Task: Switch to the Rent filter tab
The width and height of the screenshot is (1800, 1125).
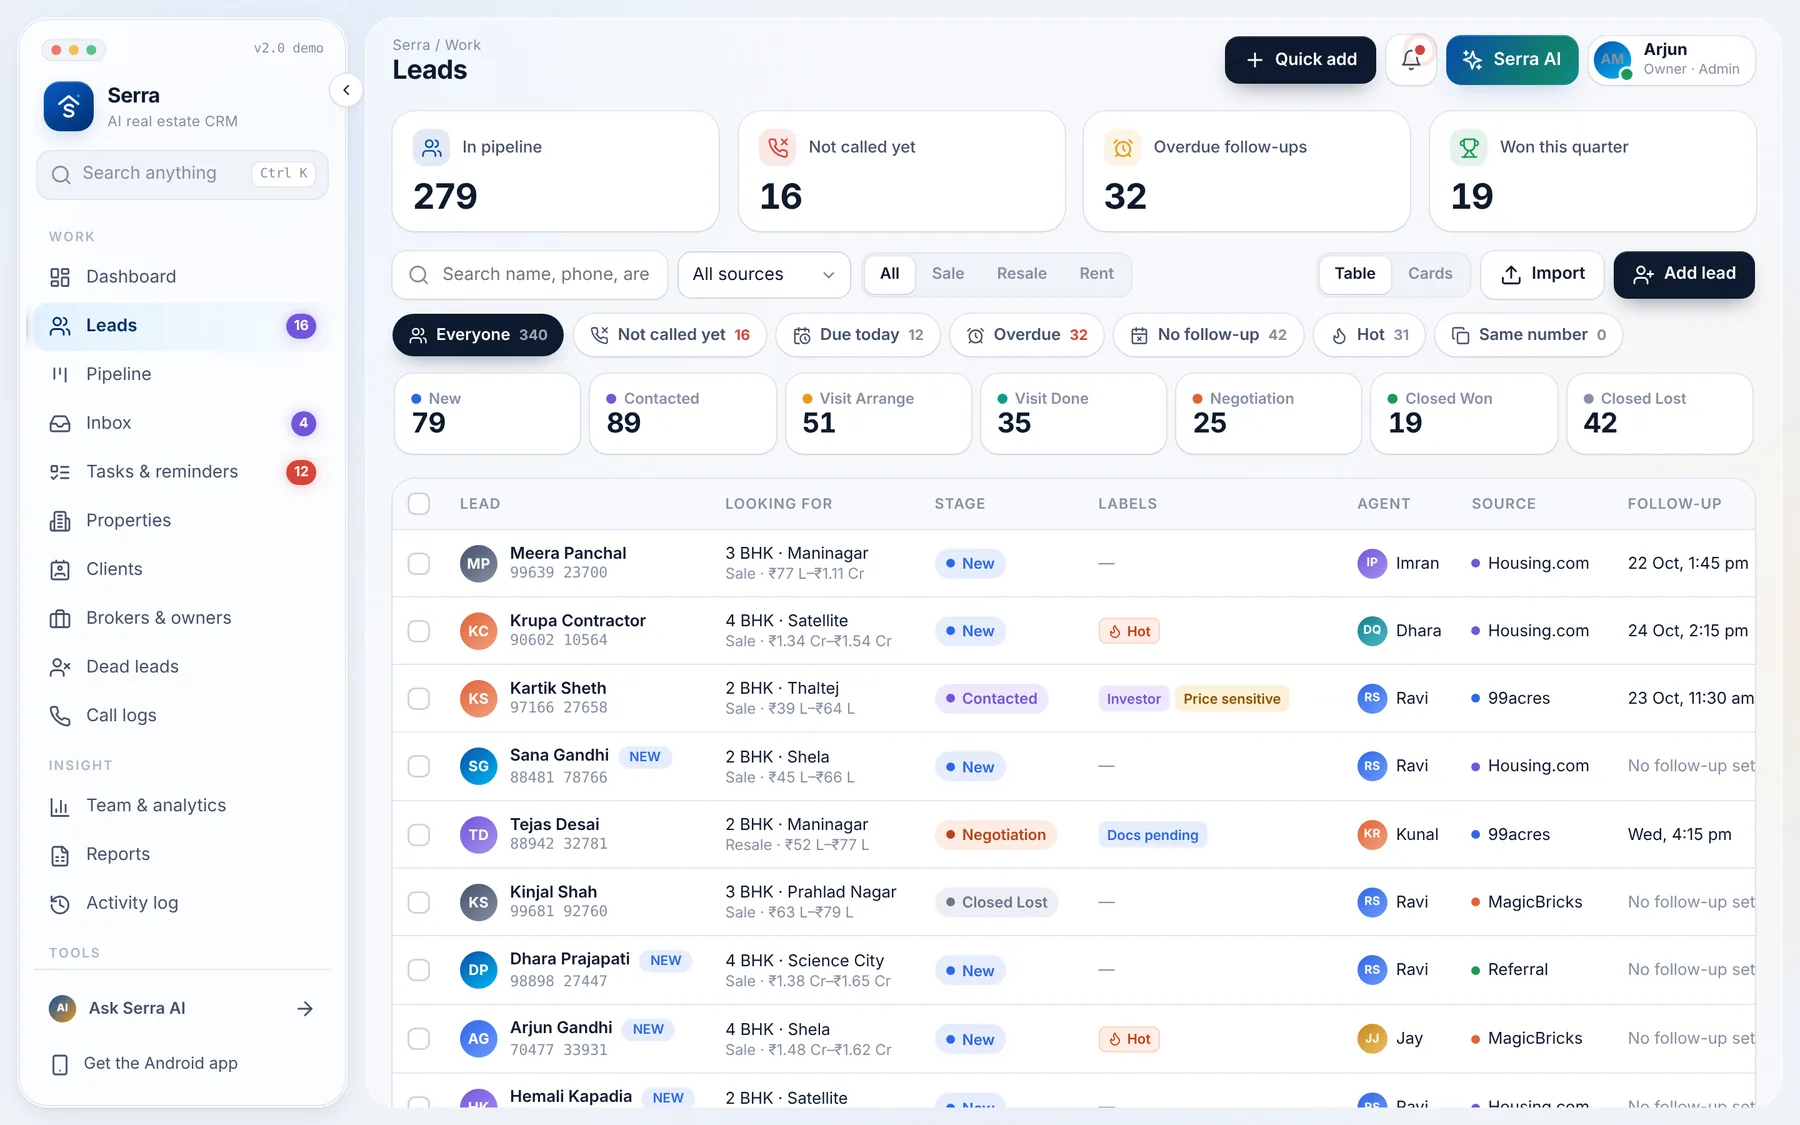Action: click(x=1096, y=274)
